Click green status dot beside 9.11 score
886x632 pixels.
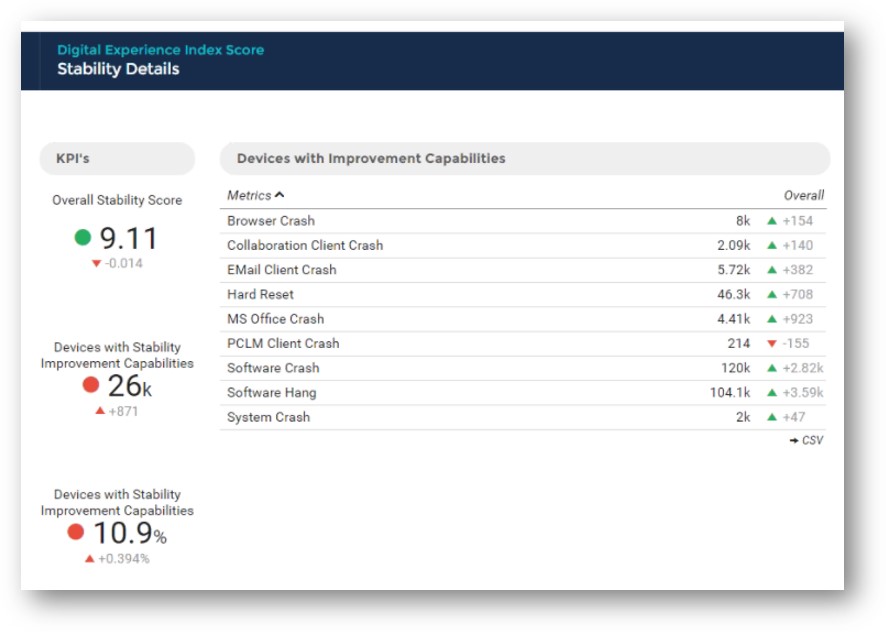[x=83, y=238]
